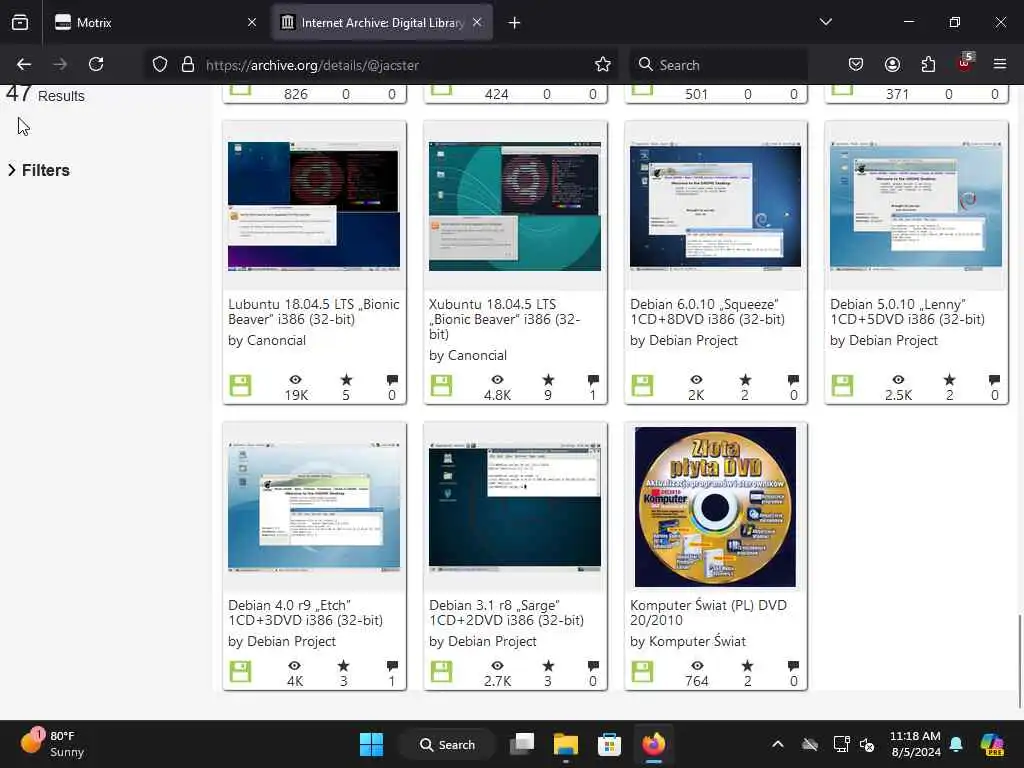List all tabs with the dropdown arrow
Image resolution: width=1024 pixels, height=768 pixels.
click(x=825, y=22)
